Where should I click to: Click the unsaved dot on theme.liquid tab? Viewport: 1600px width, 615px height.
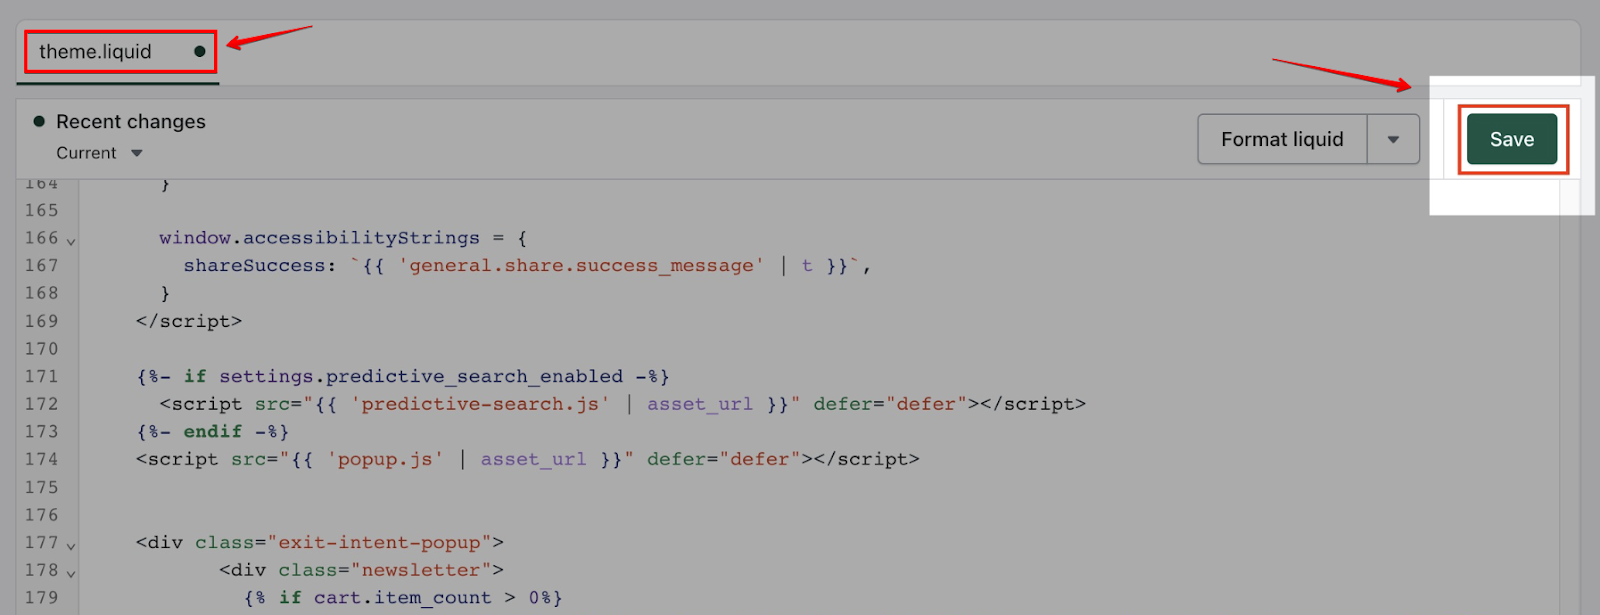(x=200, y=52)
